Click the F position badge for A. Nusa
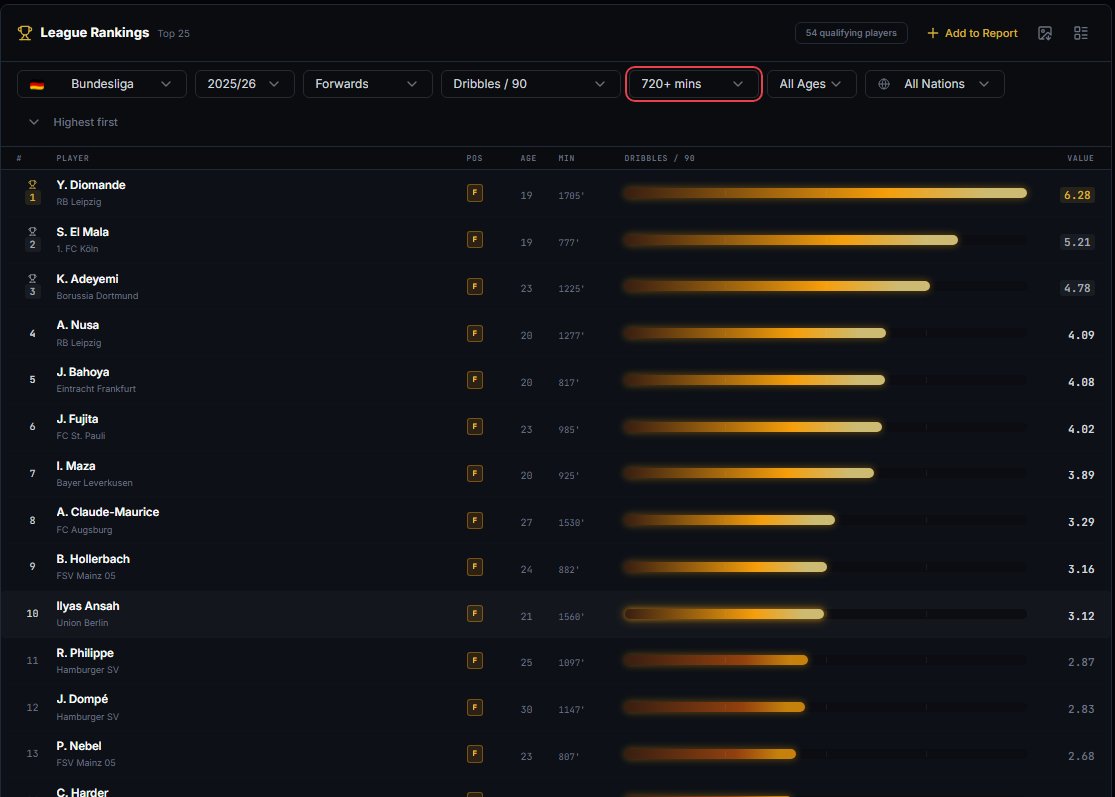Screen dimensions: 1115x797 pyautogui.click(x=475, y=333)
